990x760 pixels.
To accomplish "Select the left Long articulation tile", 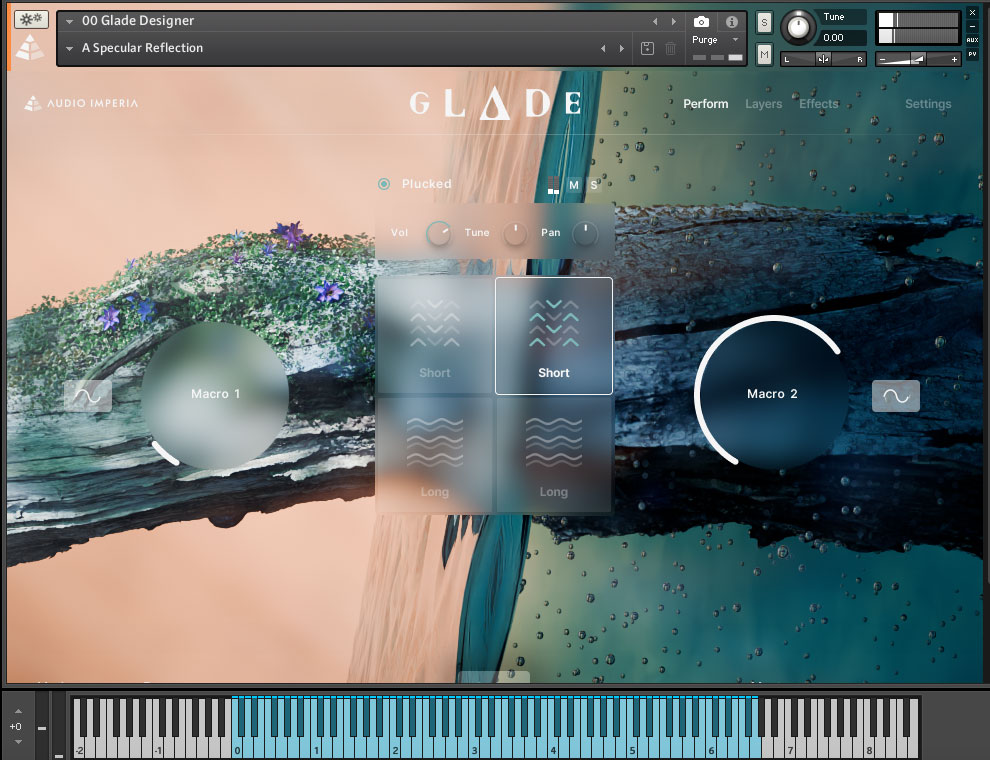I will pos(435,455).
